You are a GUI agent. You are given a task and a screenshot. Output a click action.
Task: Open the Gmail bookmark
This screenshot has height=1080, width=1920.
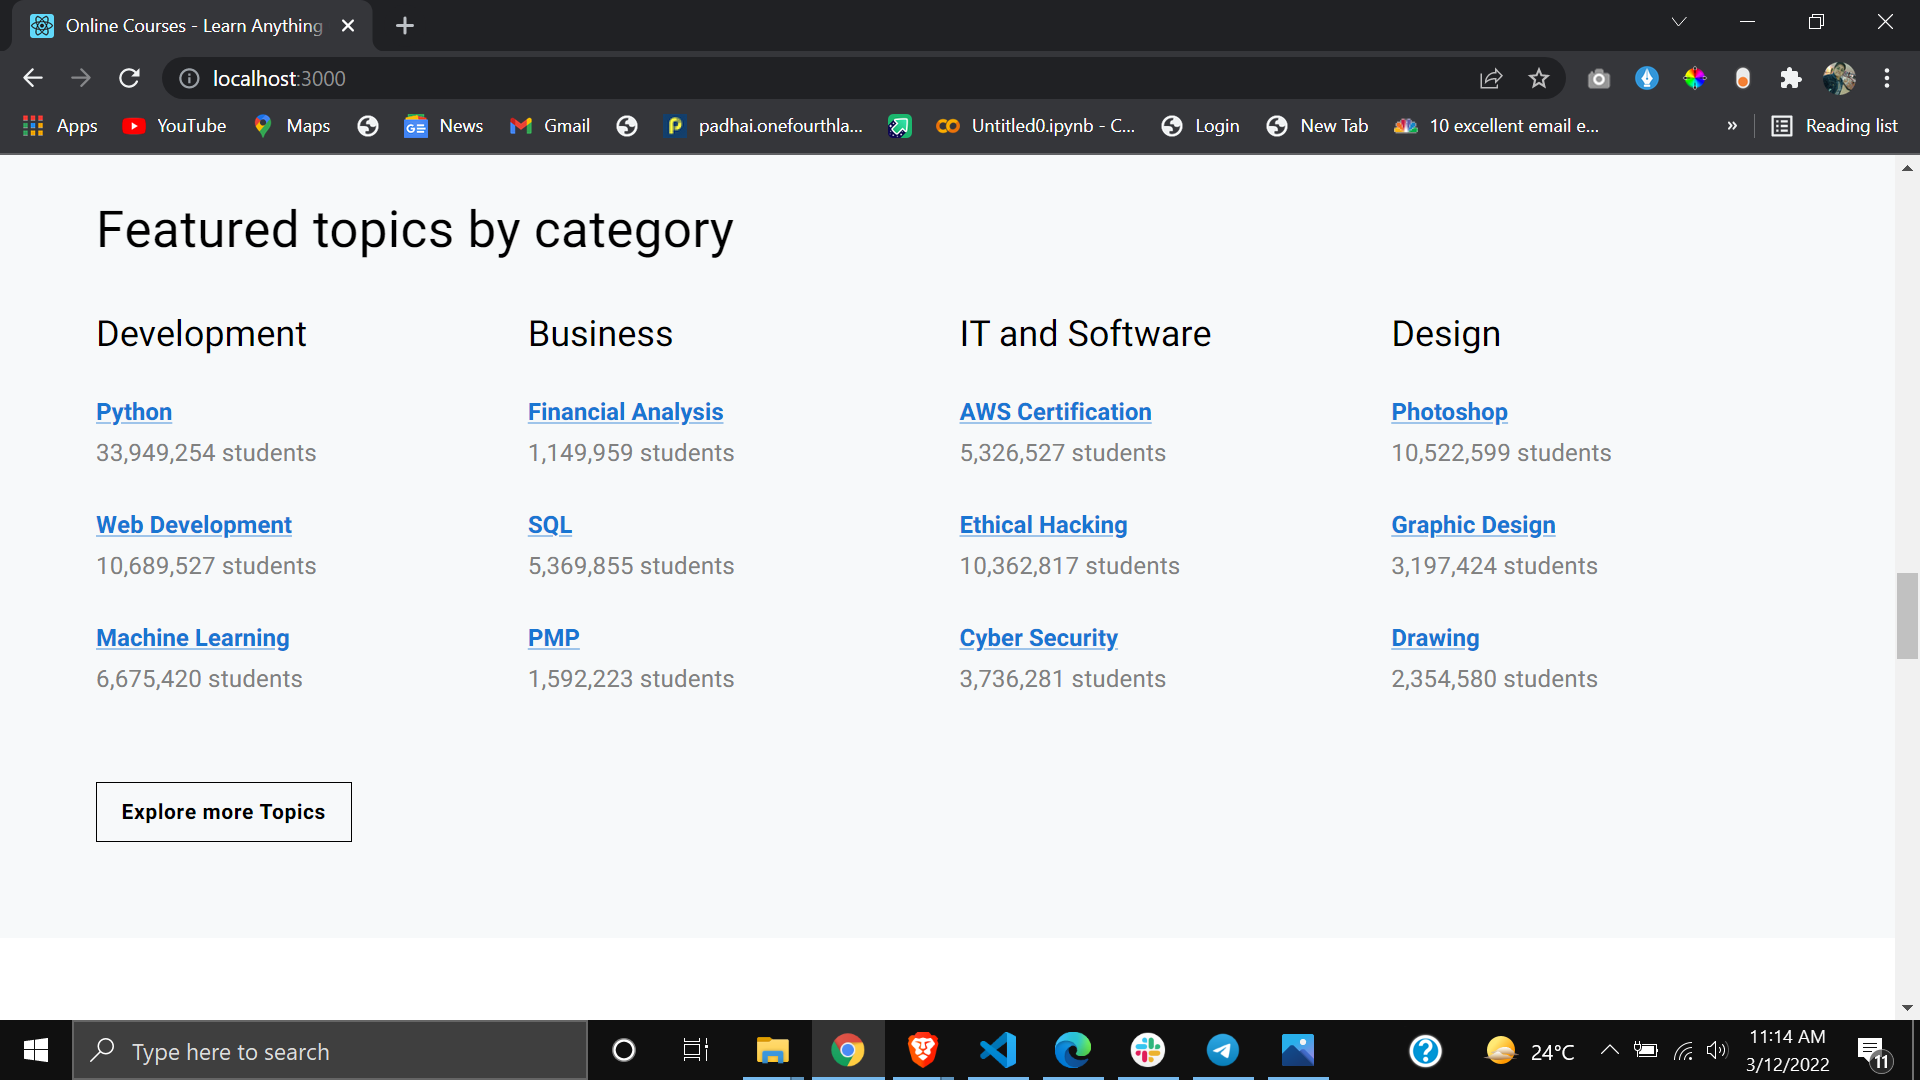pos(549,126)
